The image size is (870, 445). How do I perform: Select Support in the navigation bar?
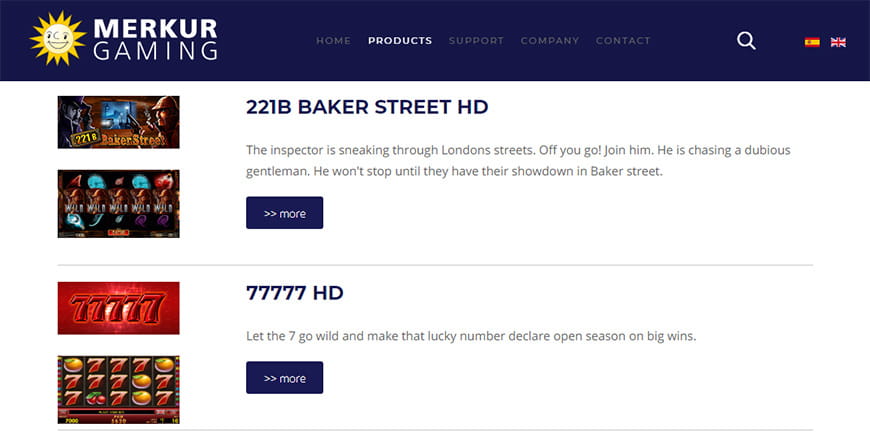pos(476,41)
